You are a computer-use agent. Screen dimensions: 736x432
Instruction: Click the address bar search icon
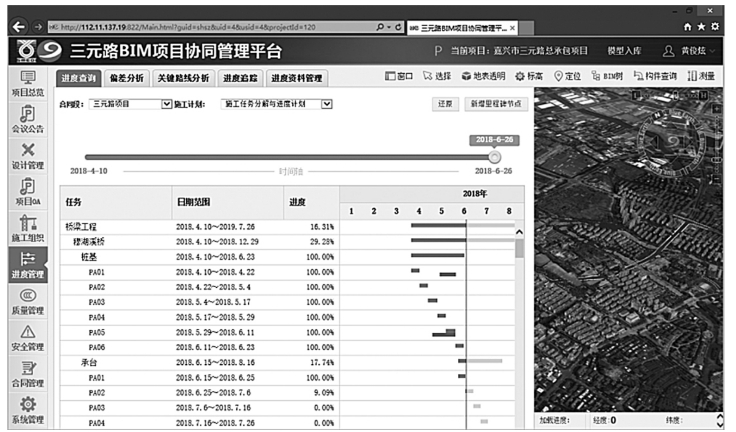point(380,27)
